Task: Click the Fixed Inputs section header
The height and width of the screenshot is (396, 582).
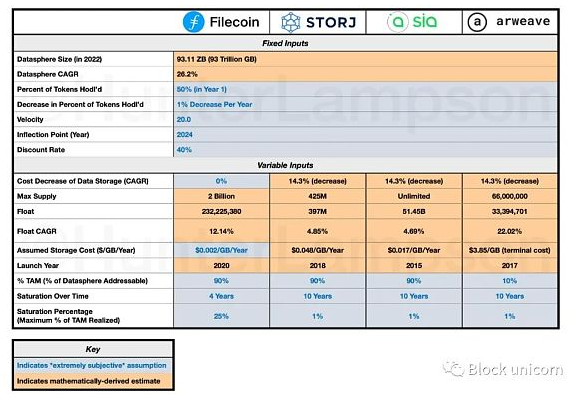Action: [285, 43]
